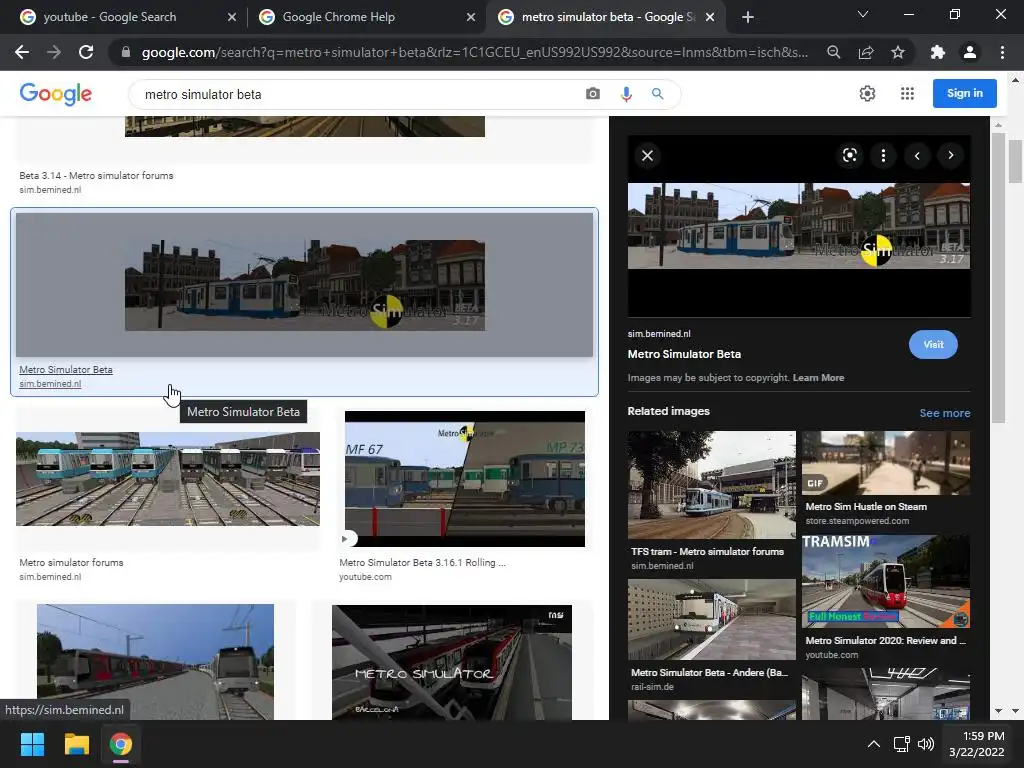Show hidden system tray icons
This screenshot has width=1024, height=768.
click(874, 744)
